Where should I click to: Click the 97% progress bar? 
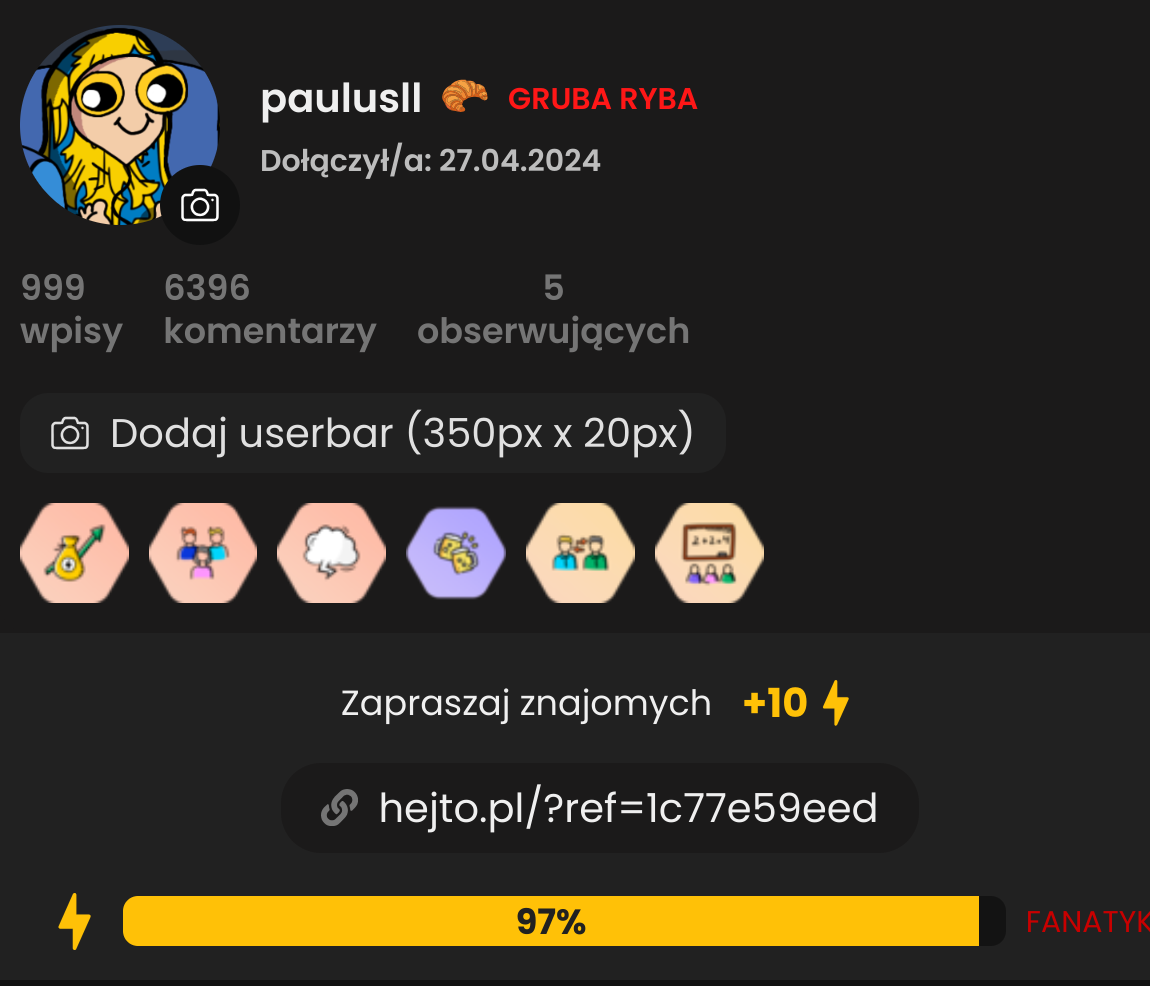tap(564, 921)
